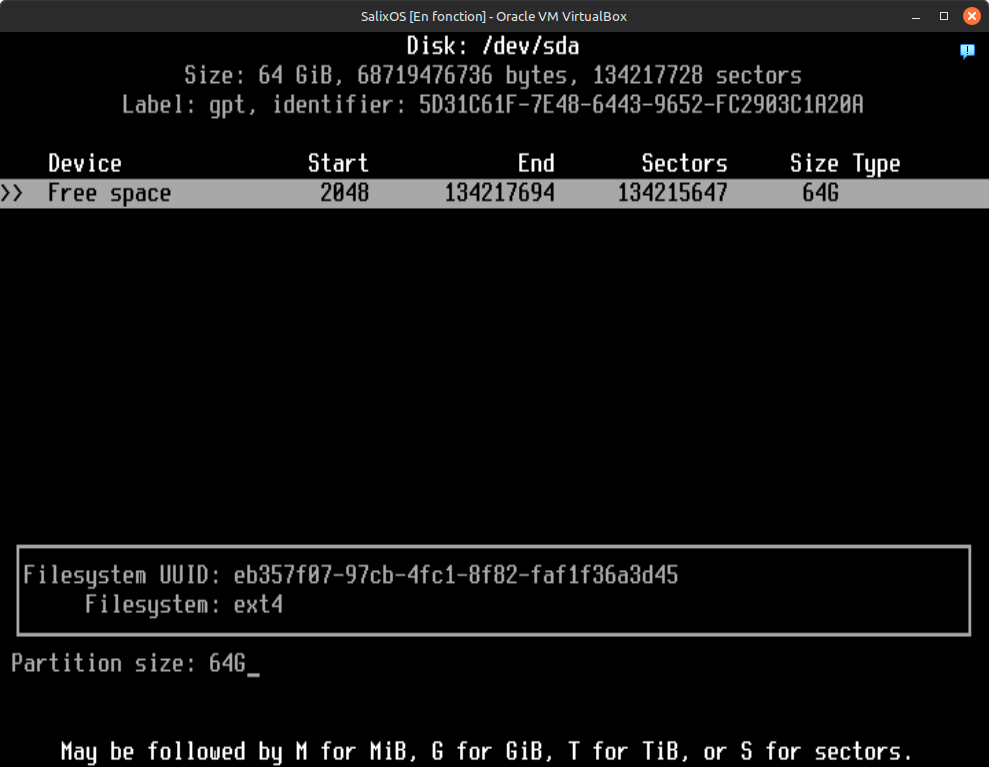Click the SalixOS window title bar text
989x767 pixels.
point(494,16)
